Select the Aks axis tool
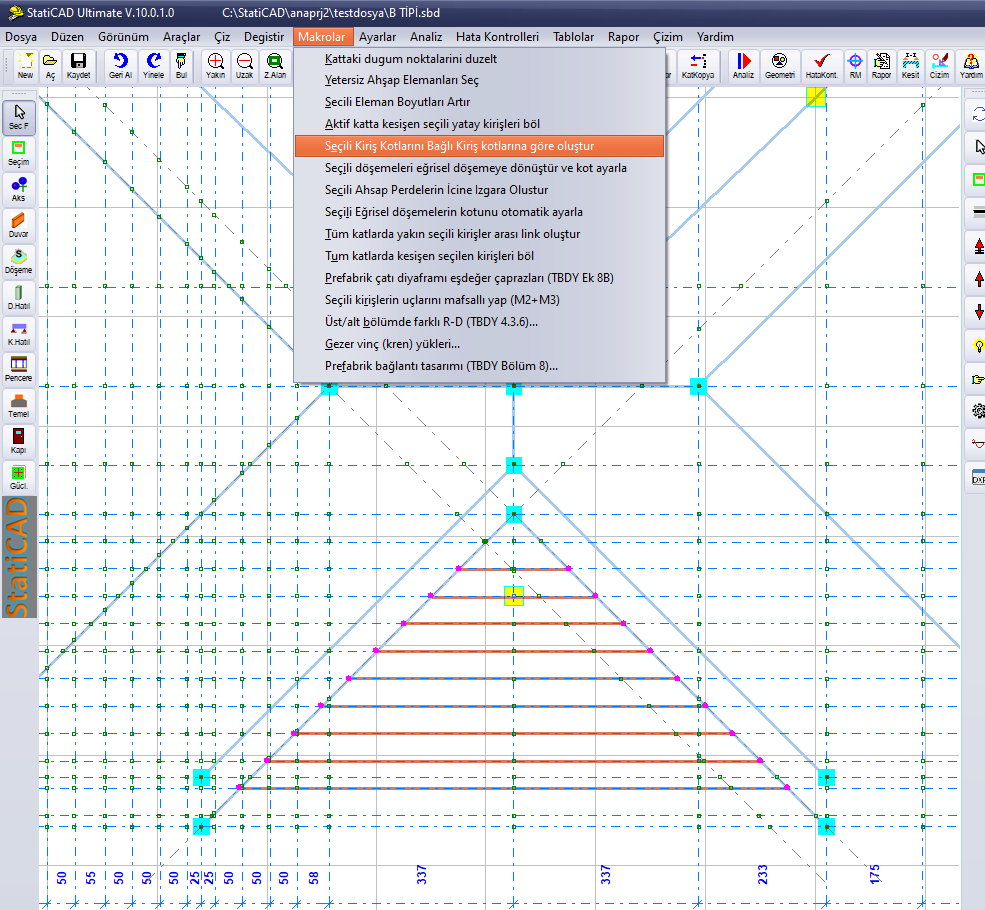 point(19,190)
